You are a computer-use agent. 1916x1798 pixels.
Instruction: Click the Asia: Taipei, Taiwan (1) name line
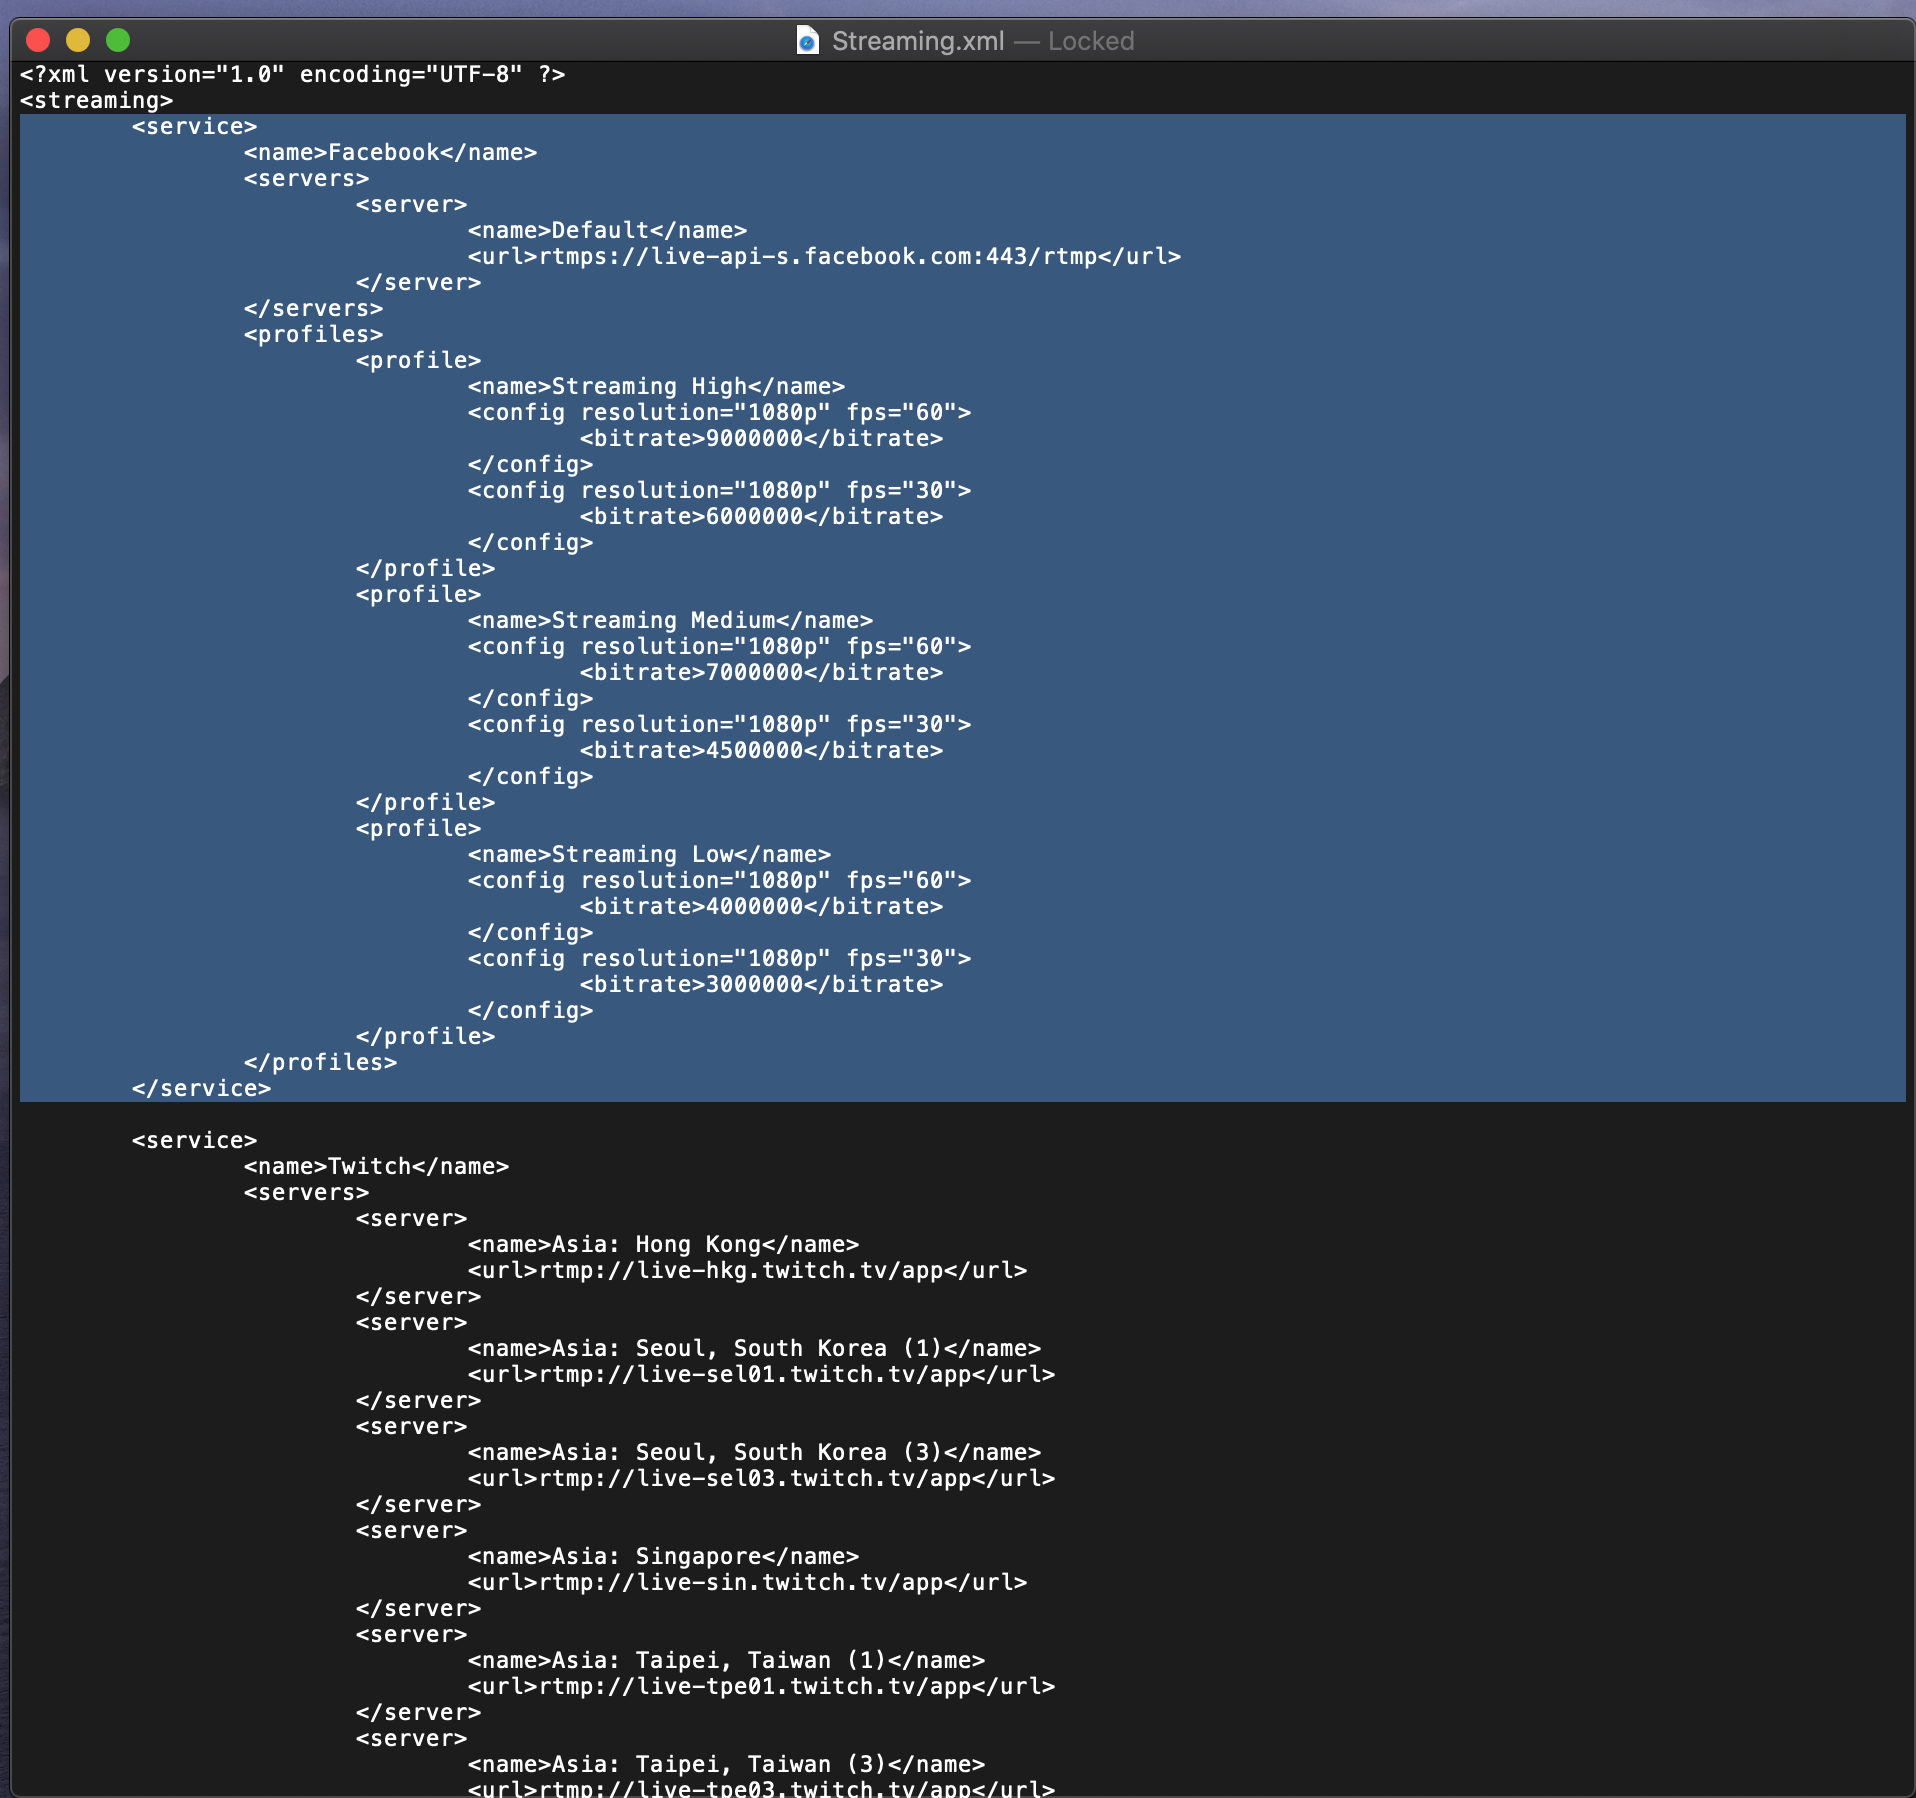726,1661
